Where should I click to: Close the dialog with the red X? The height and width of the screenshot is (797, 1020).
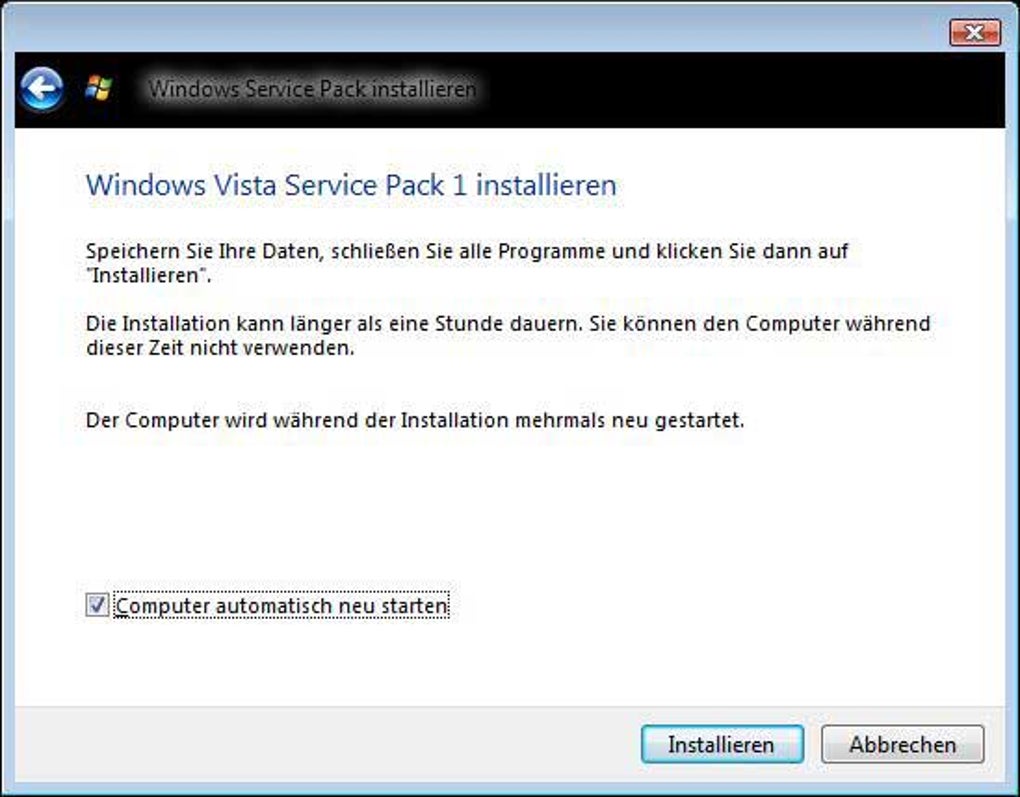tap(974, 32)
